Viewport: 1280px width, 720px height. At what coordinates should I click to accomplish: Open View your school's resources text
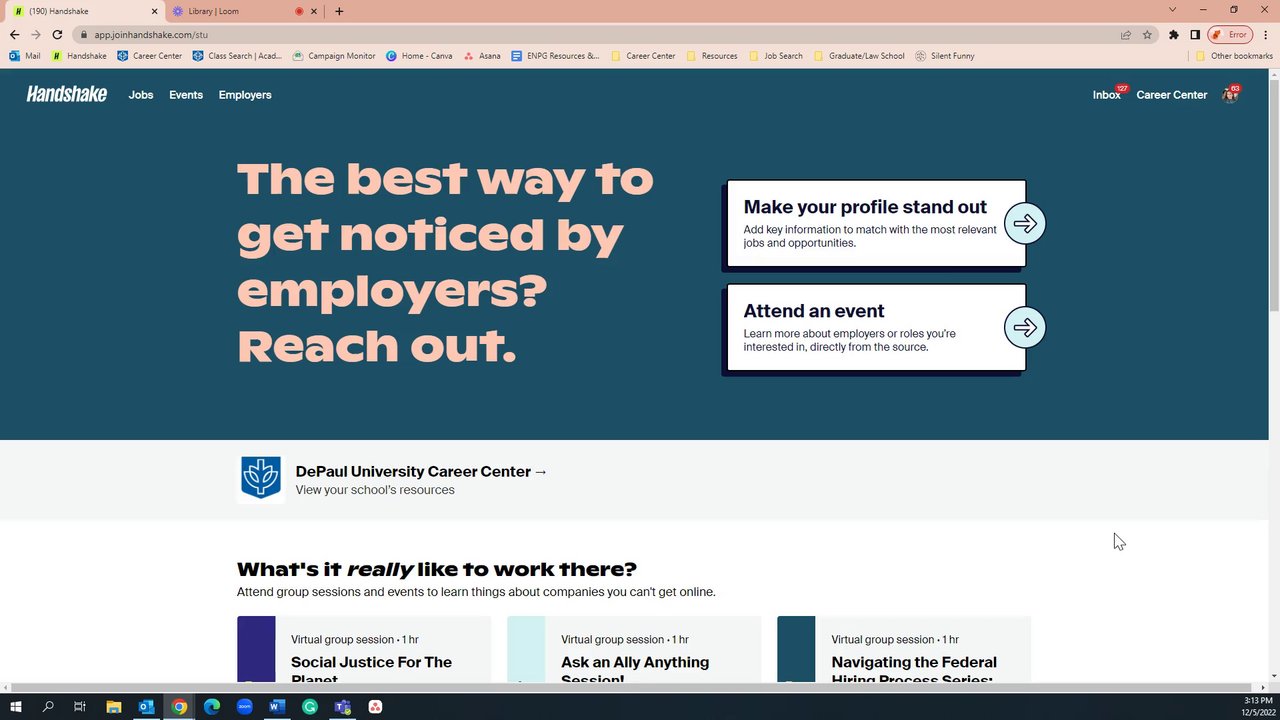375,490
